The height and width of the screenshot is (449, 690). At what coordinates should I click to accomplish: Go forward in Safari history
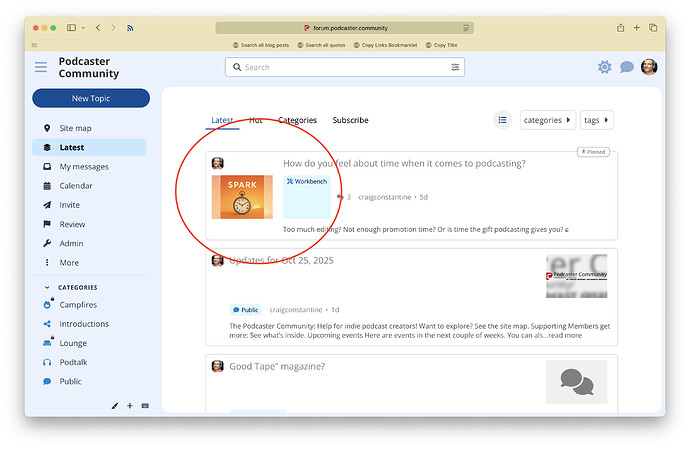[114, 28]
